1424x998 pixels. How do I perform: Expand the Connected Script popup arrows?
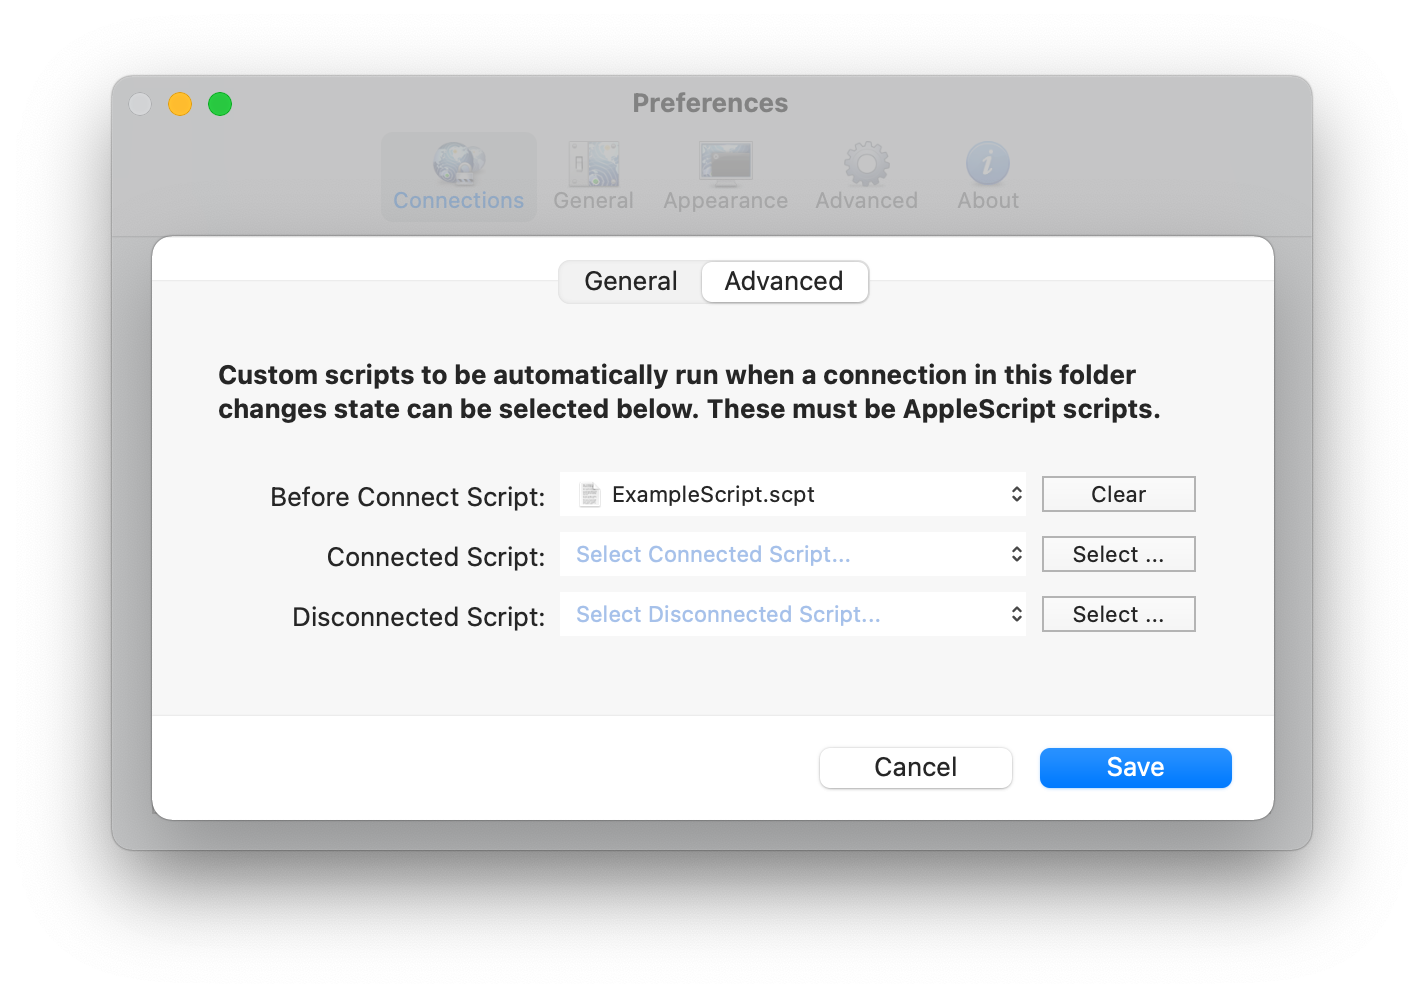point(1016,554)
